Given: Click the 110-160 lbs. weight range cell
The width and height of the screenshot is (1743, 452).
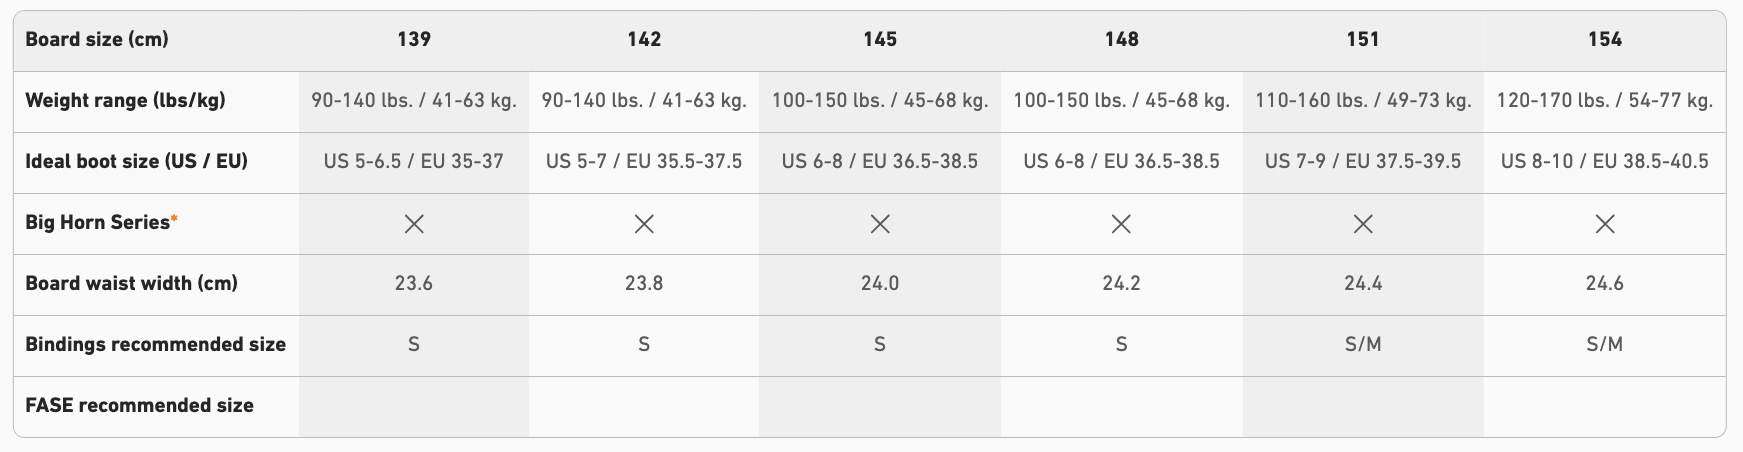Looking at the screenshot, I should [x=1363, y=101].
